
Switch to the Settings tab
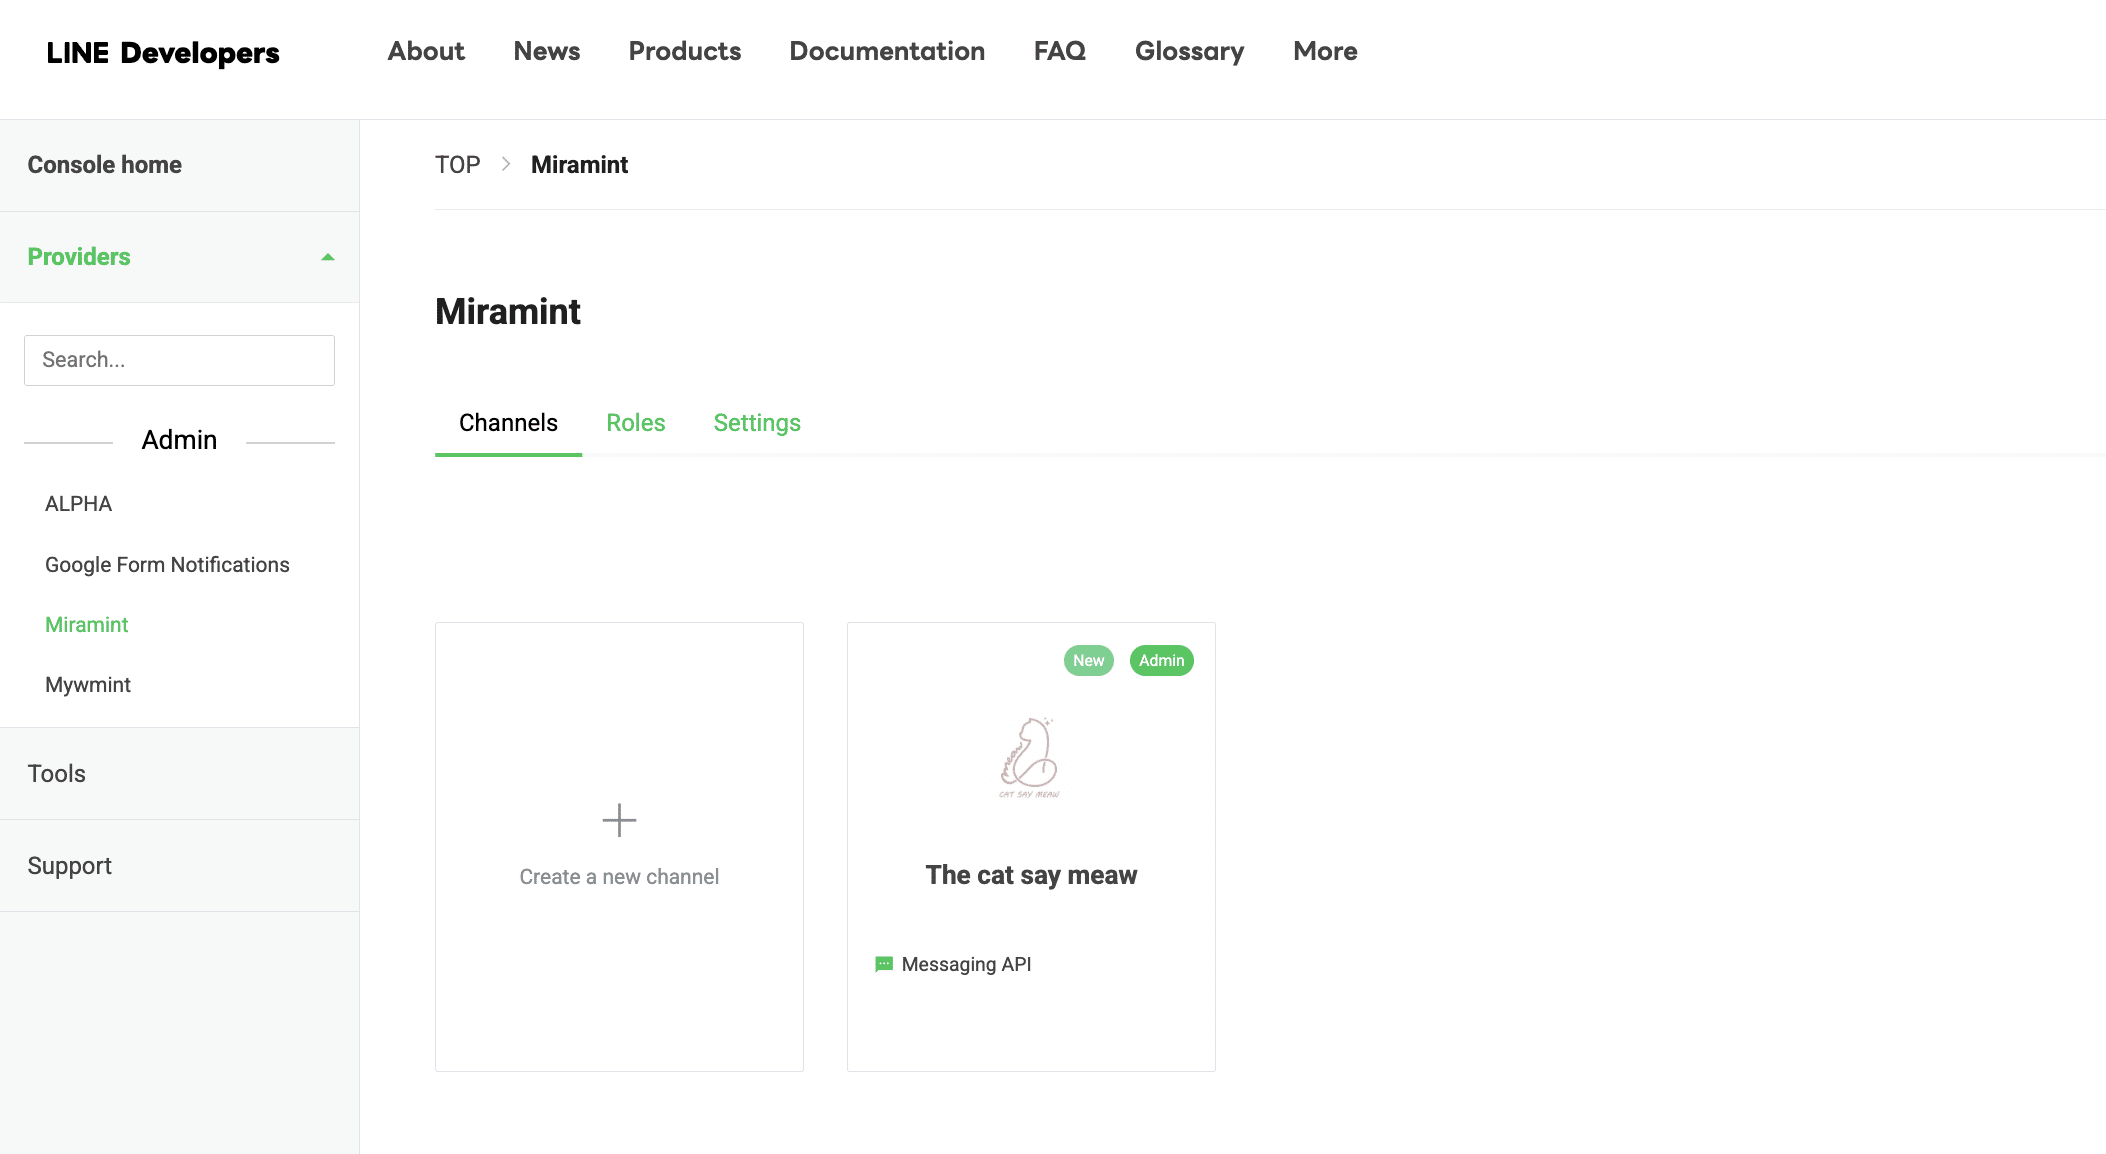tap(757, 423)
